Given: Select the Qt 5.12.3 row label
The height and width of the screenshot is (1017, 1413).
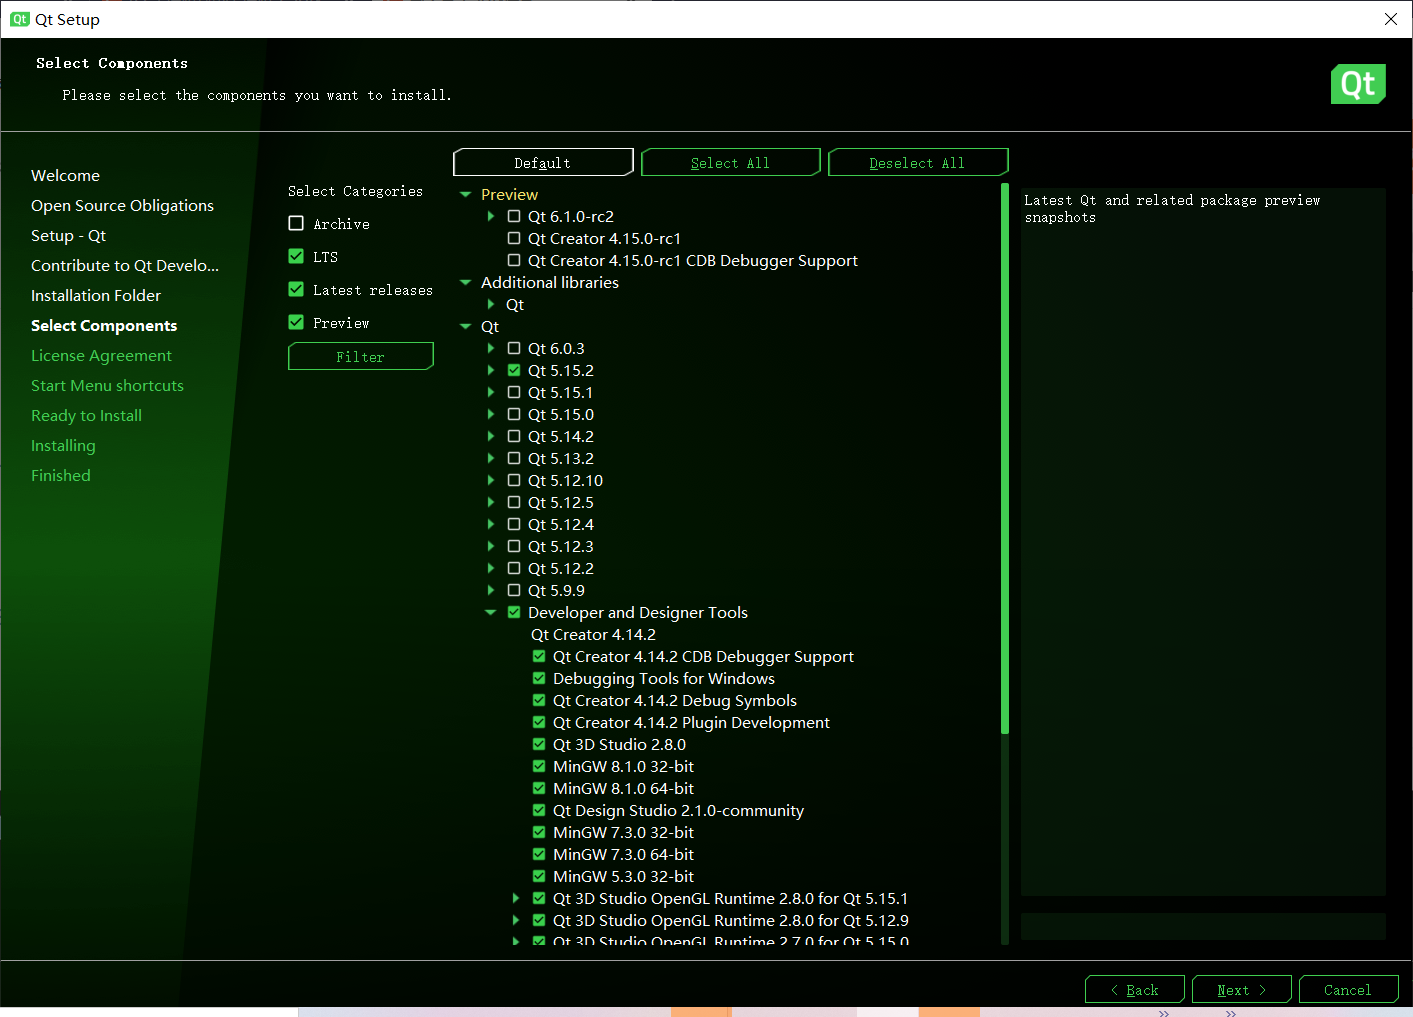Looking at the screenshot, I should coord(560,546).
